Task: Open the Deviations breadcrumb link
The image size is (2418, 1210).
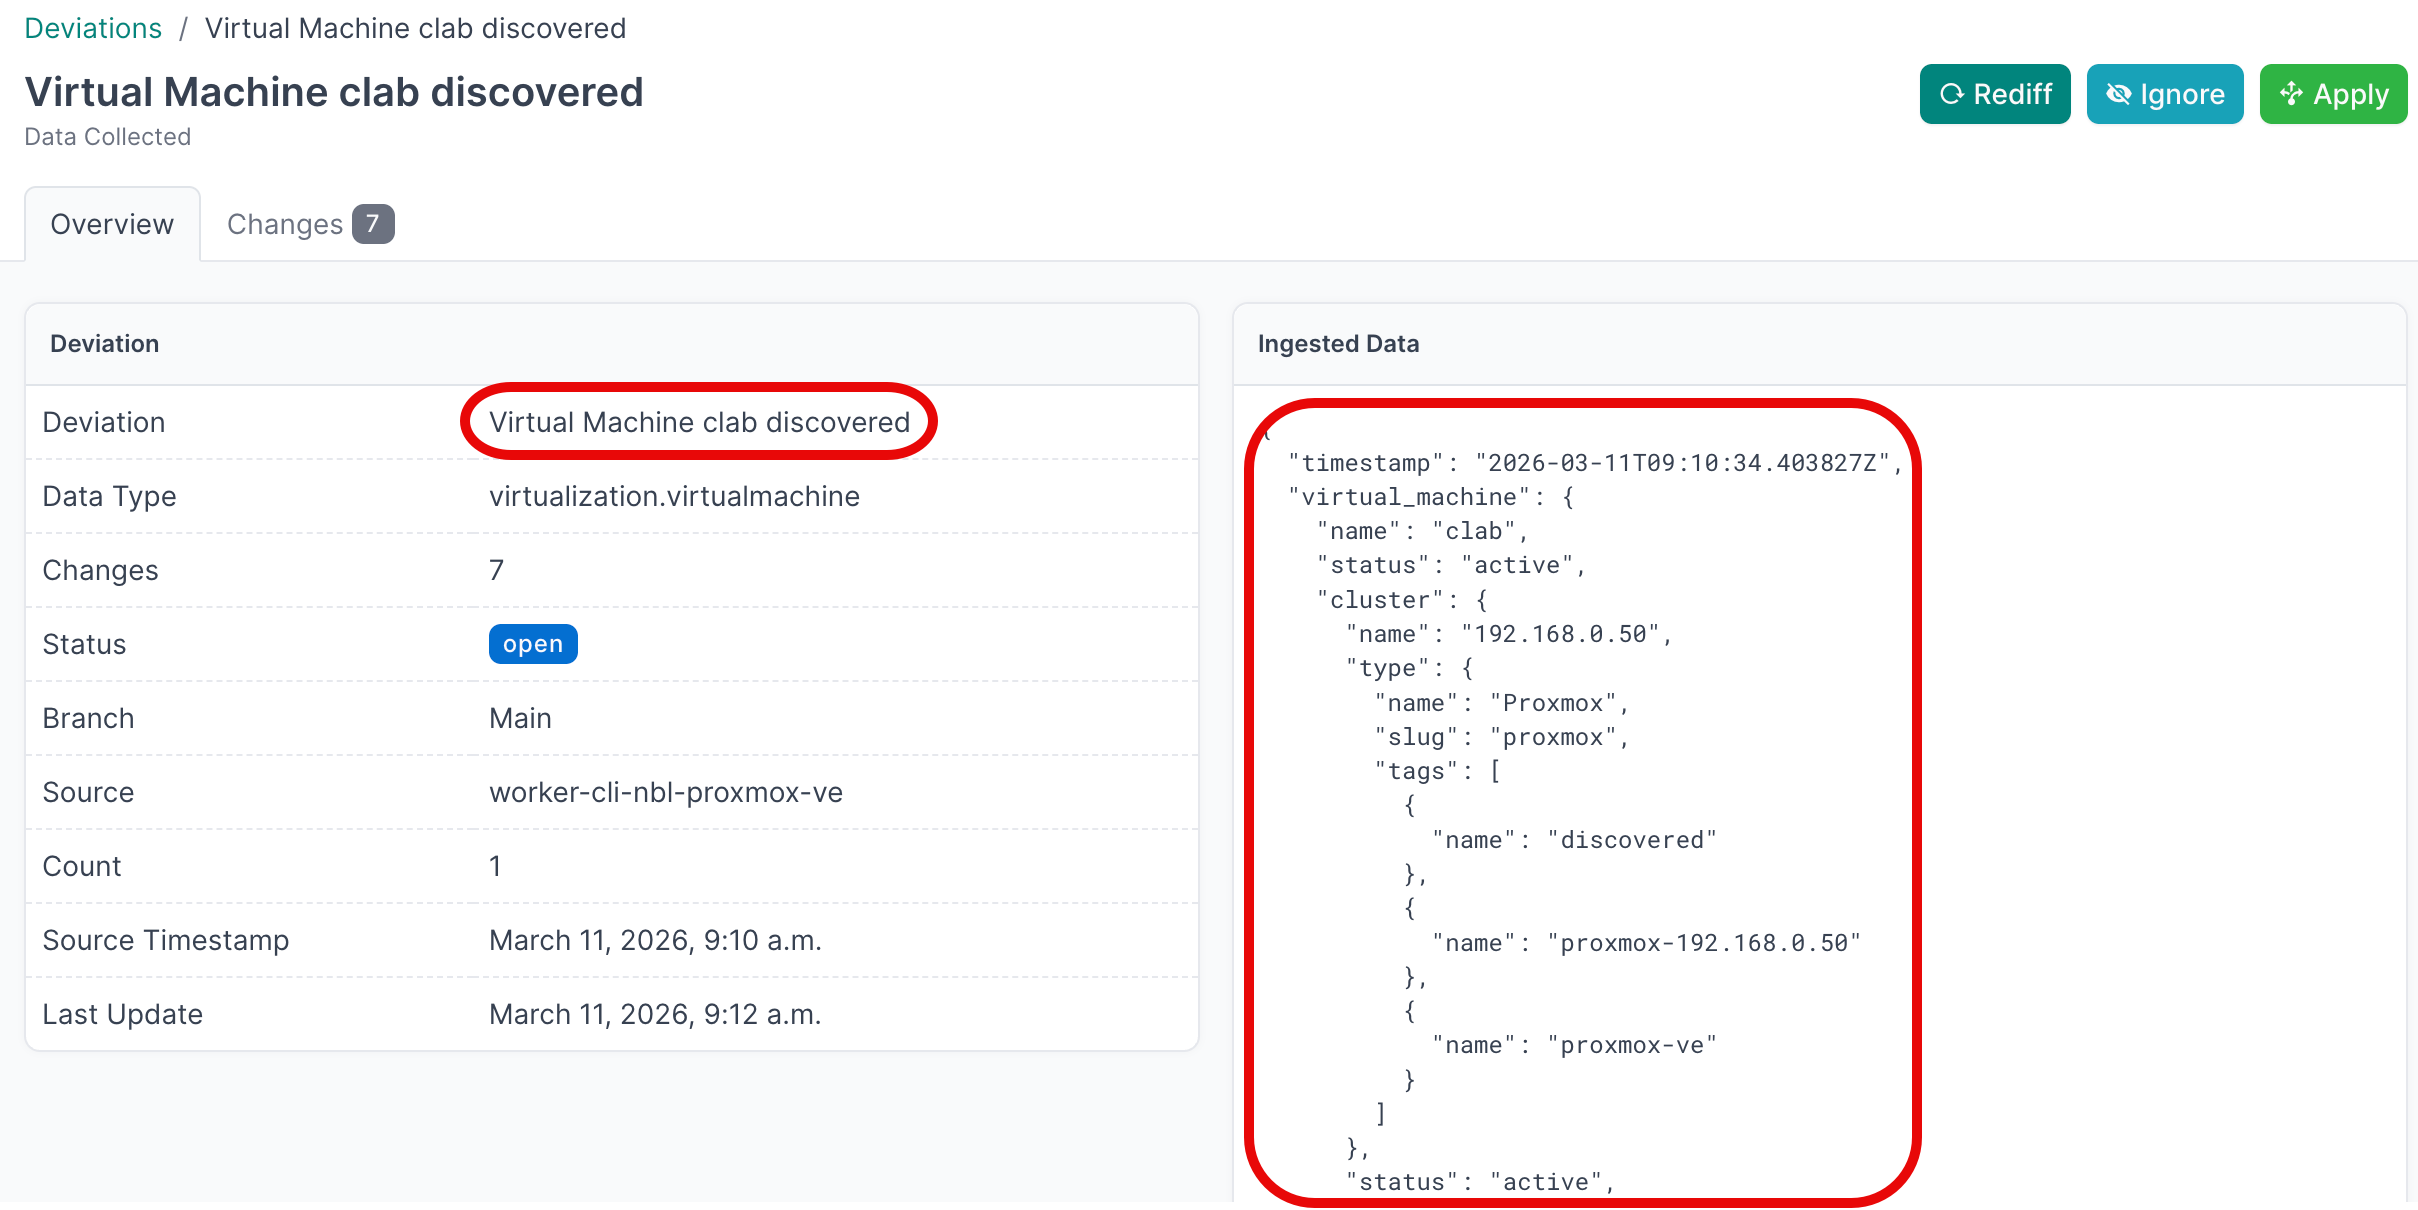Action: 92,27
